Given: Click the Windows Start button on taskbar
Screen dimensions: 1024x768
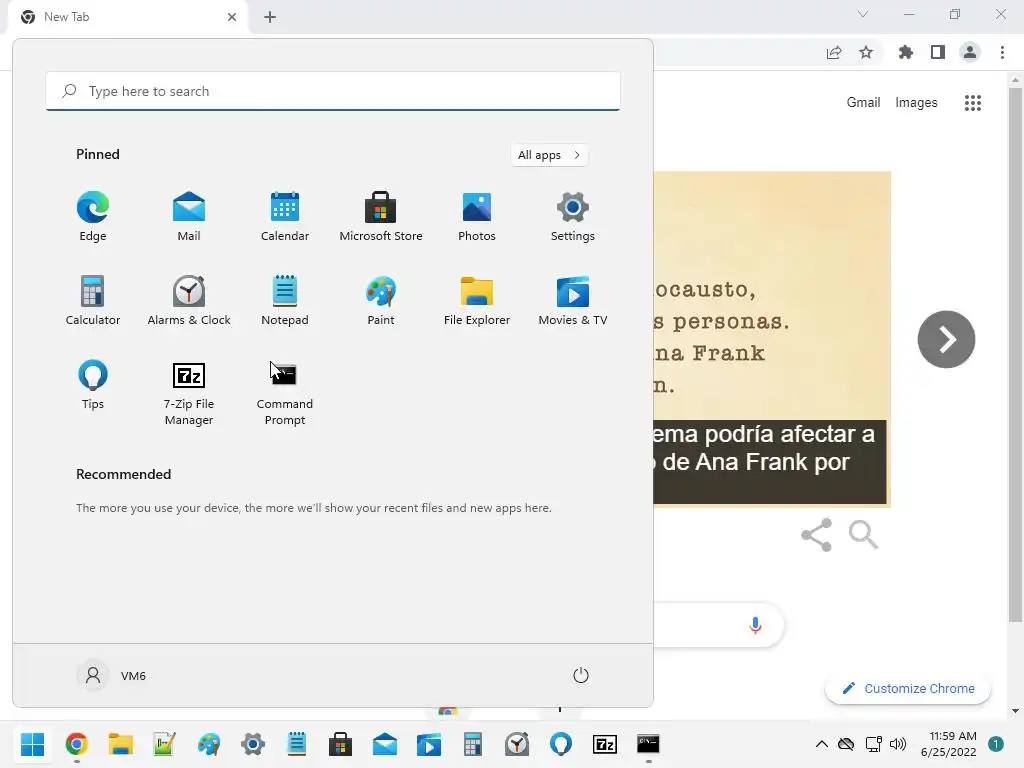Looking at the screenshot, I should pyautogui.click(x=32, y=744).
